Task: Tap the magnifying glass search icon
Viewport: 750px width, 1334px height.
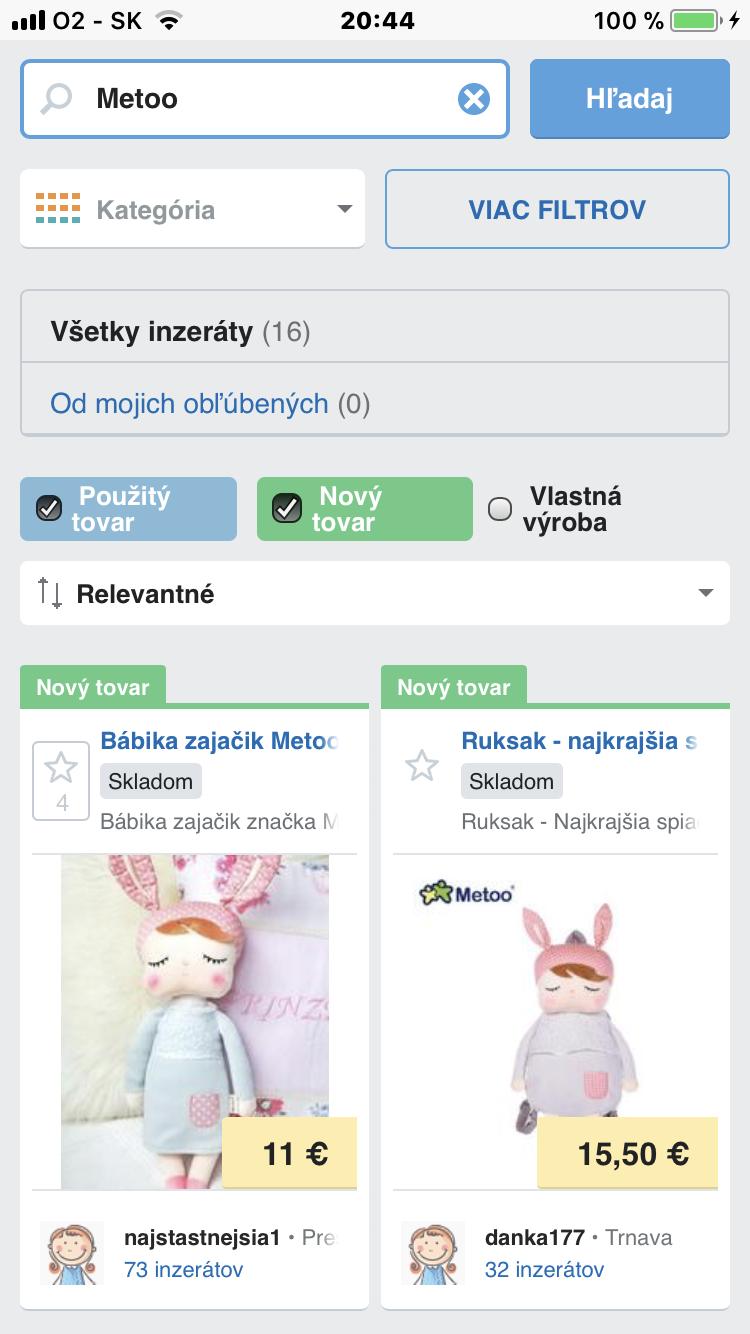Action: coord(56,99)
